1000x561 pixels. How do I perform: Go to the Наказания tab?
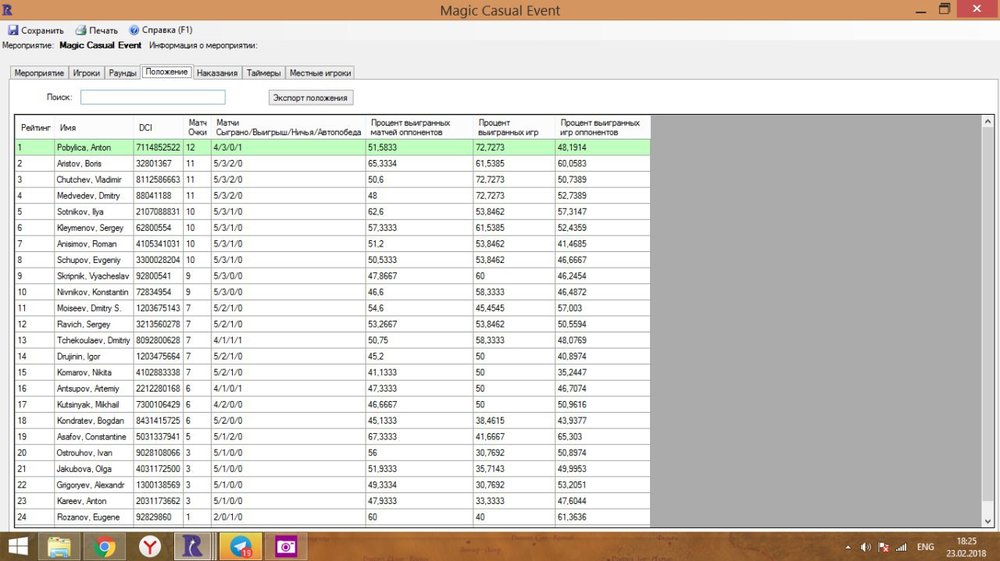point(217,73)
